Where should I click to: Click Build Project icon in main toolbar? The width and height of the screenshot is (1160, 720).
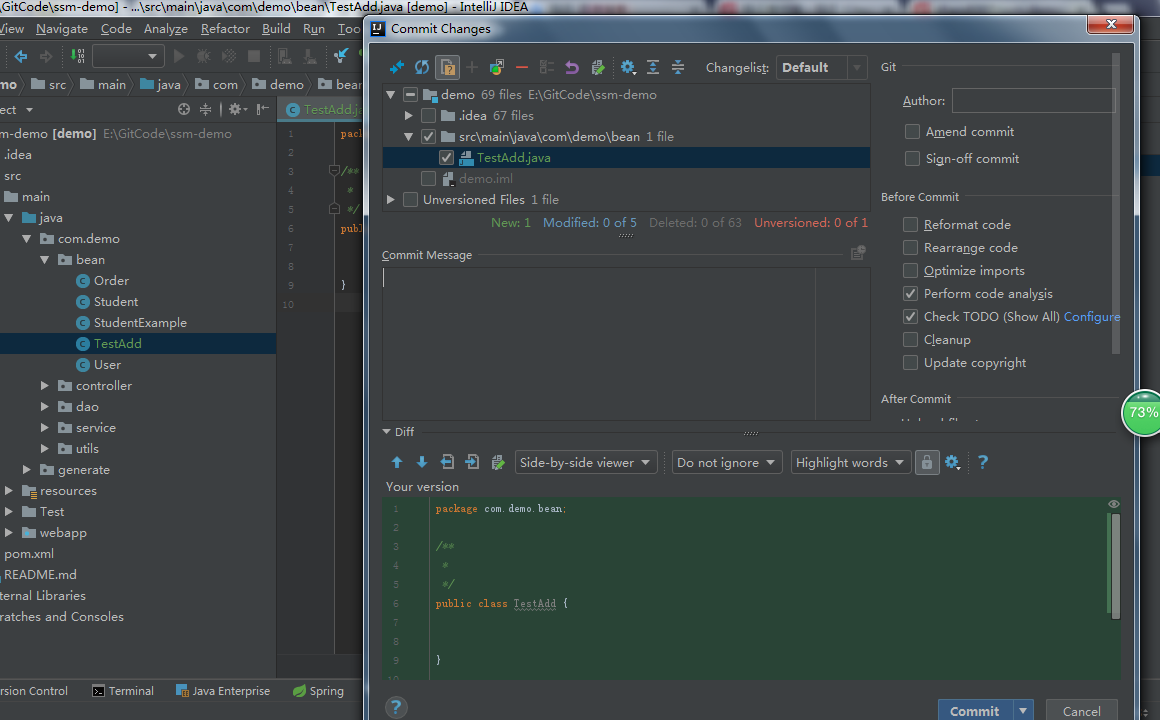77,56
